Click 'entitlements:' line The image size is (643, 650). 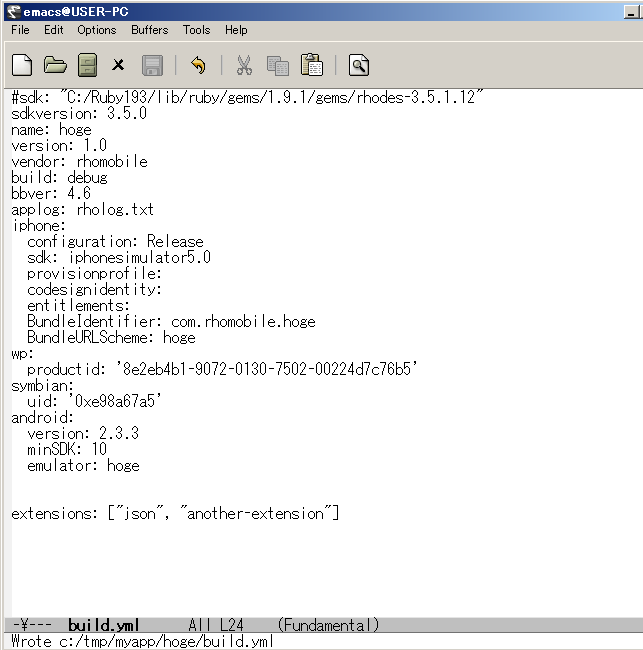(x=78, y=306)
